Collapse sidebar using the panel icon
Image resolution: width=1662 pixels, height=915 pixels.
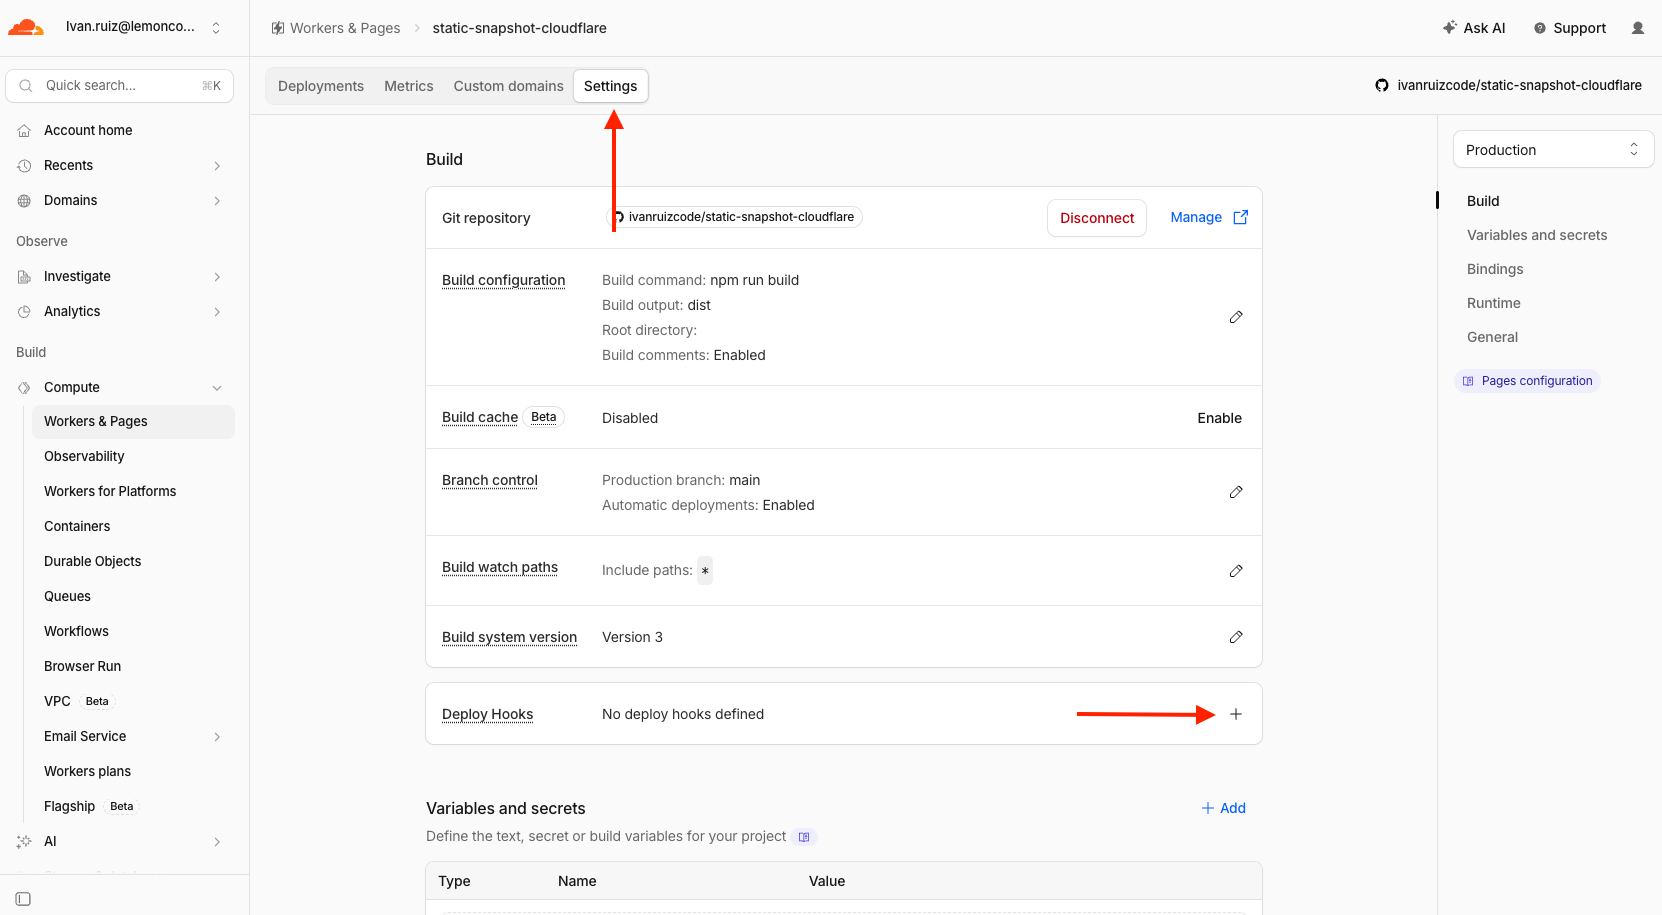23,899
